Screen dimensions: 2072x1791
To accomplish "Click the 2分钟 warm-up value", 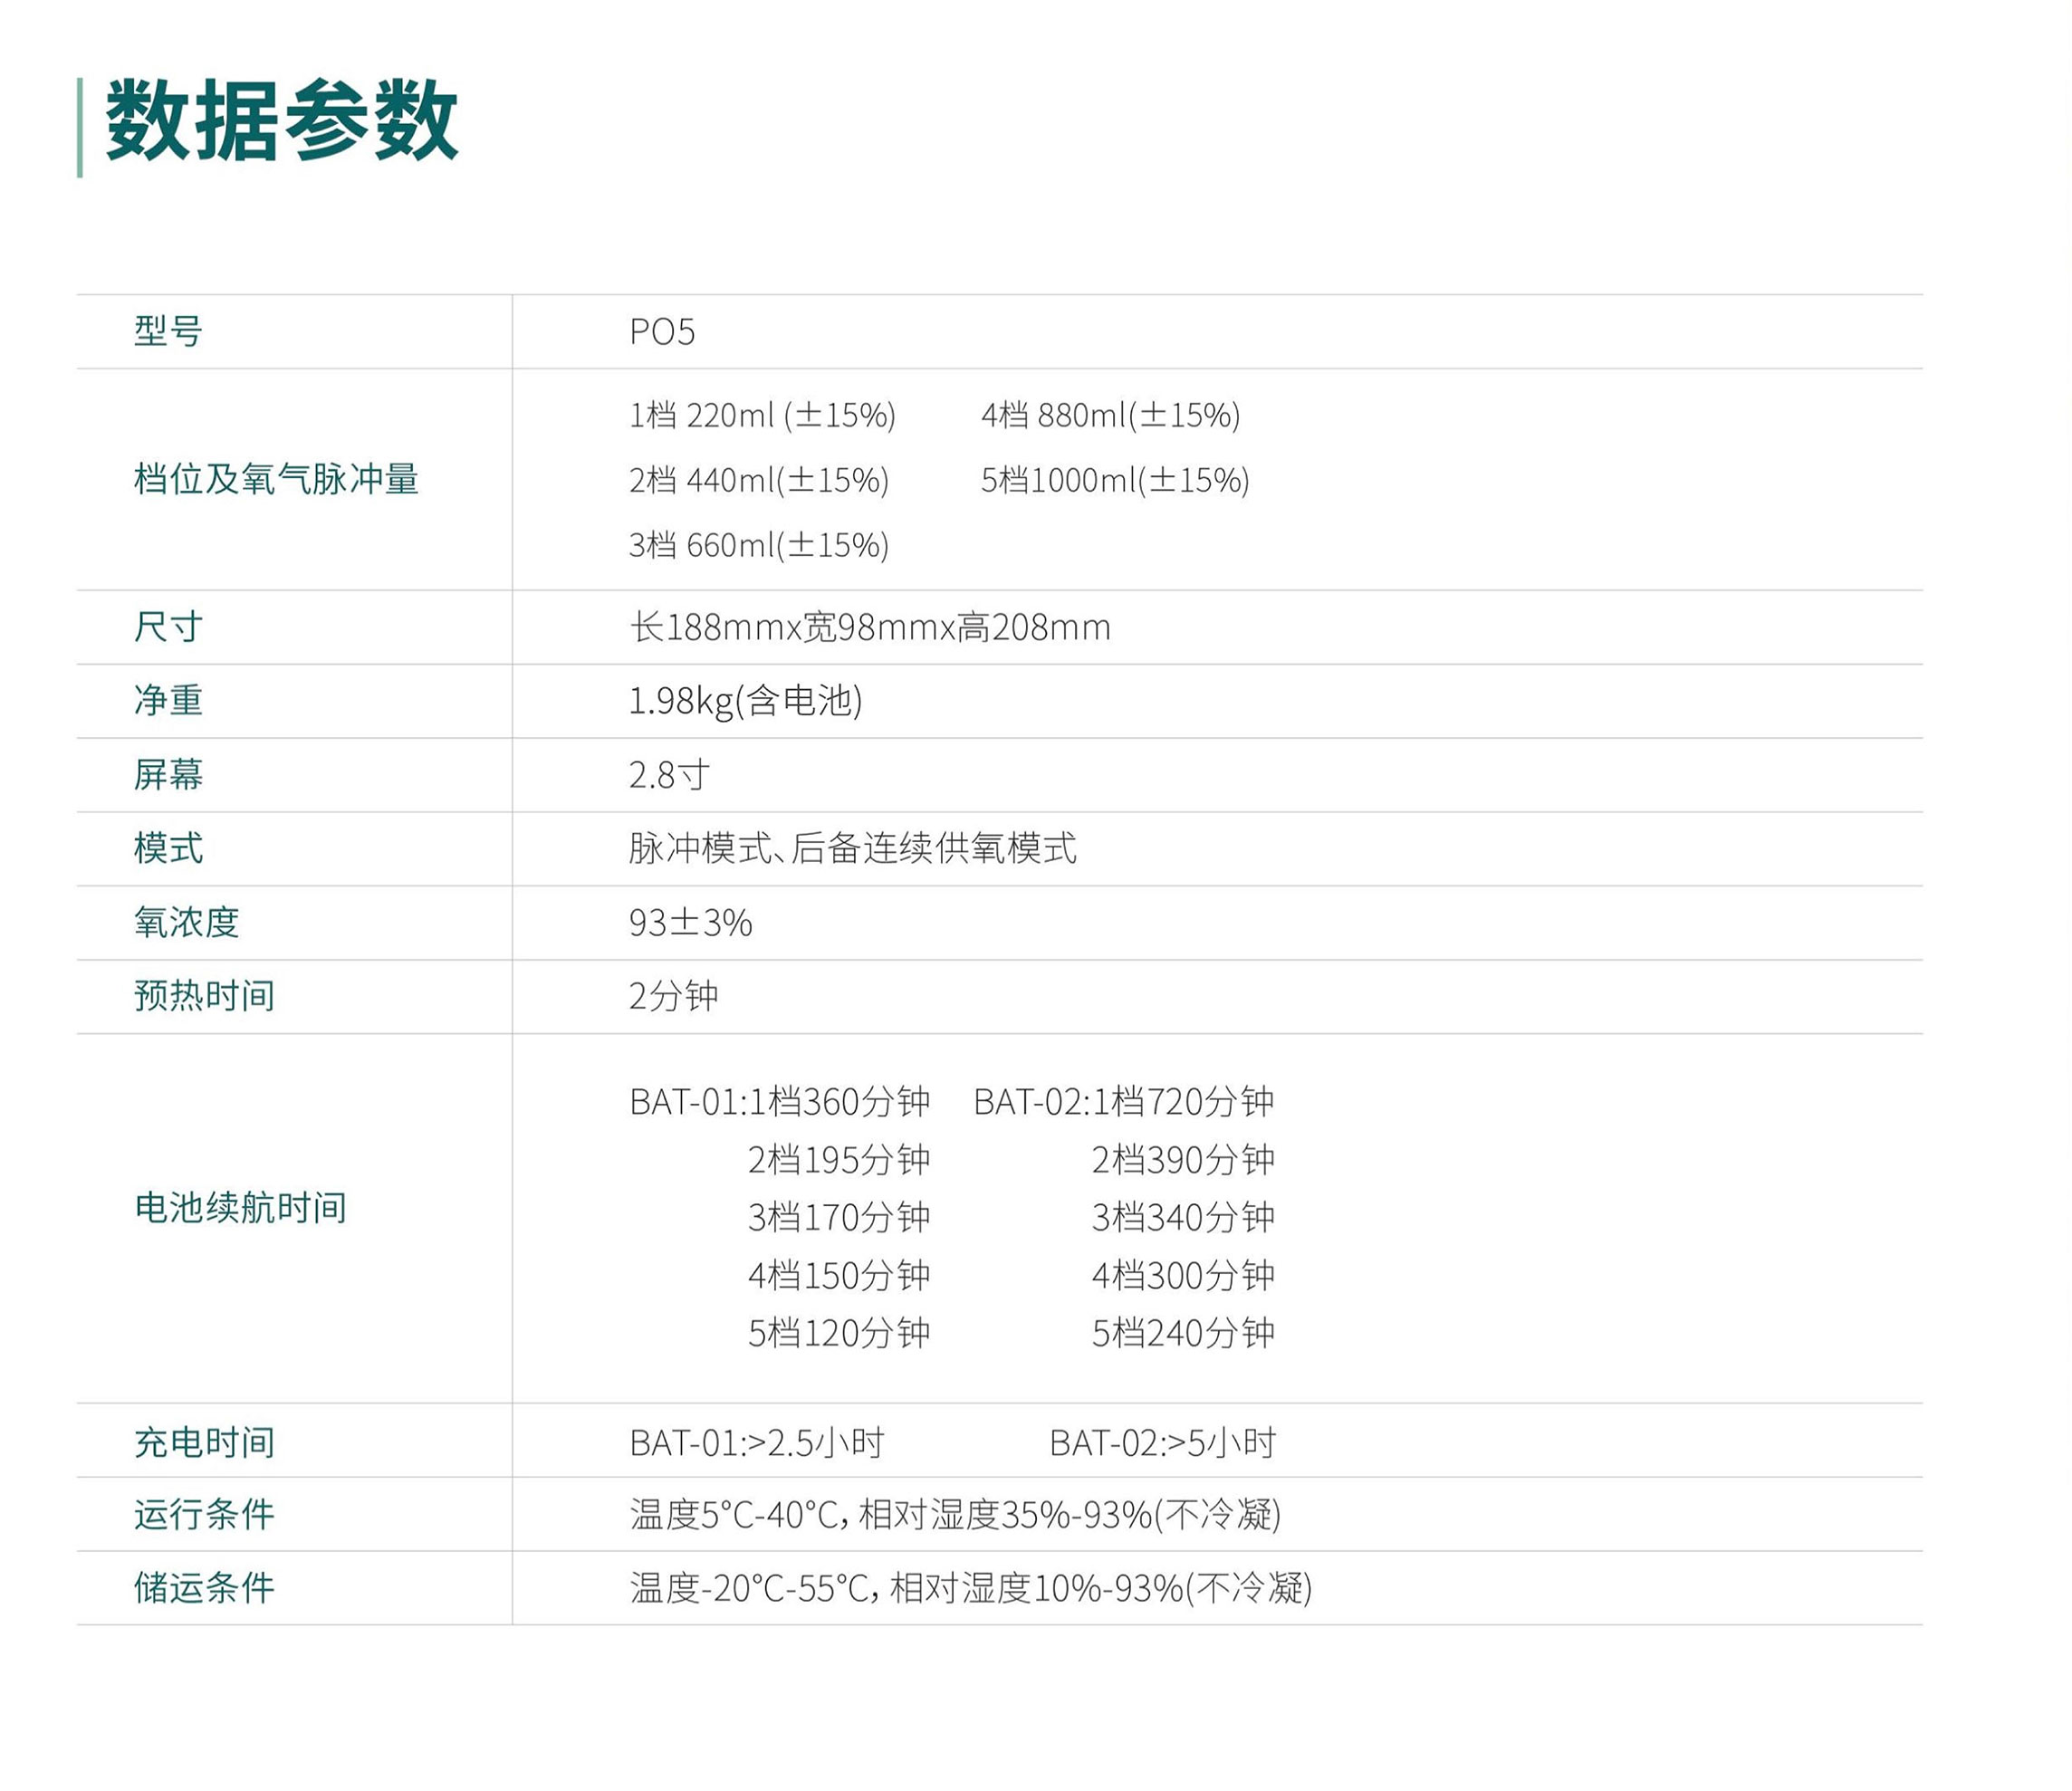I will pyautogui.click(x=673, y=996).
